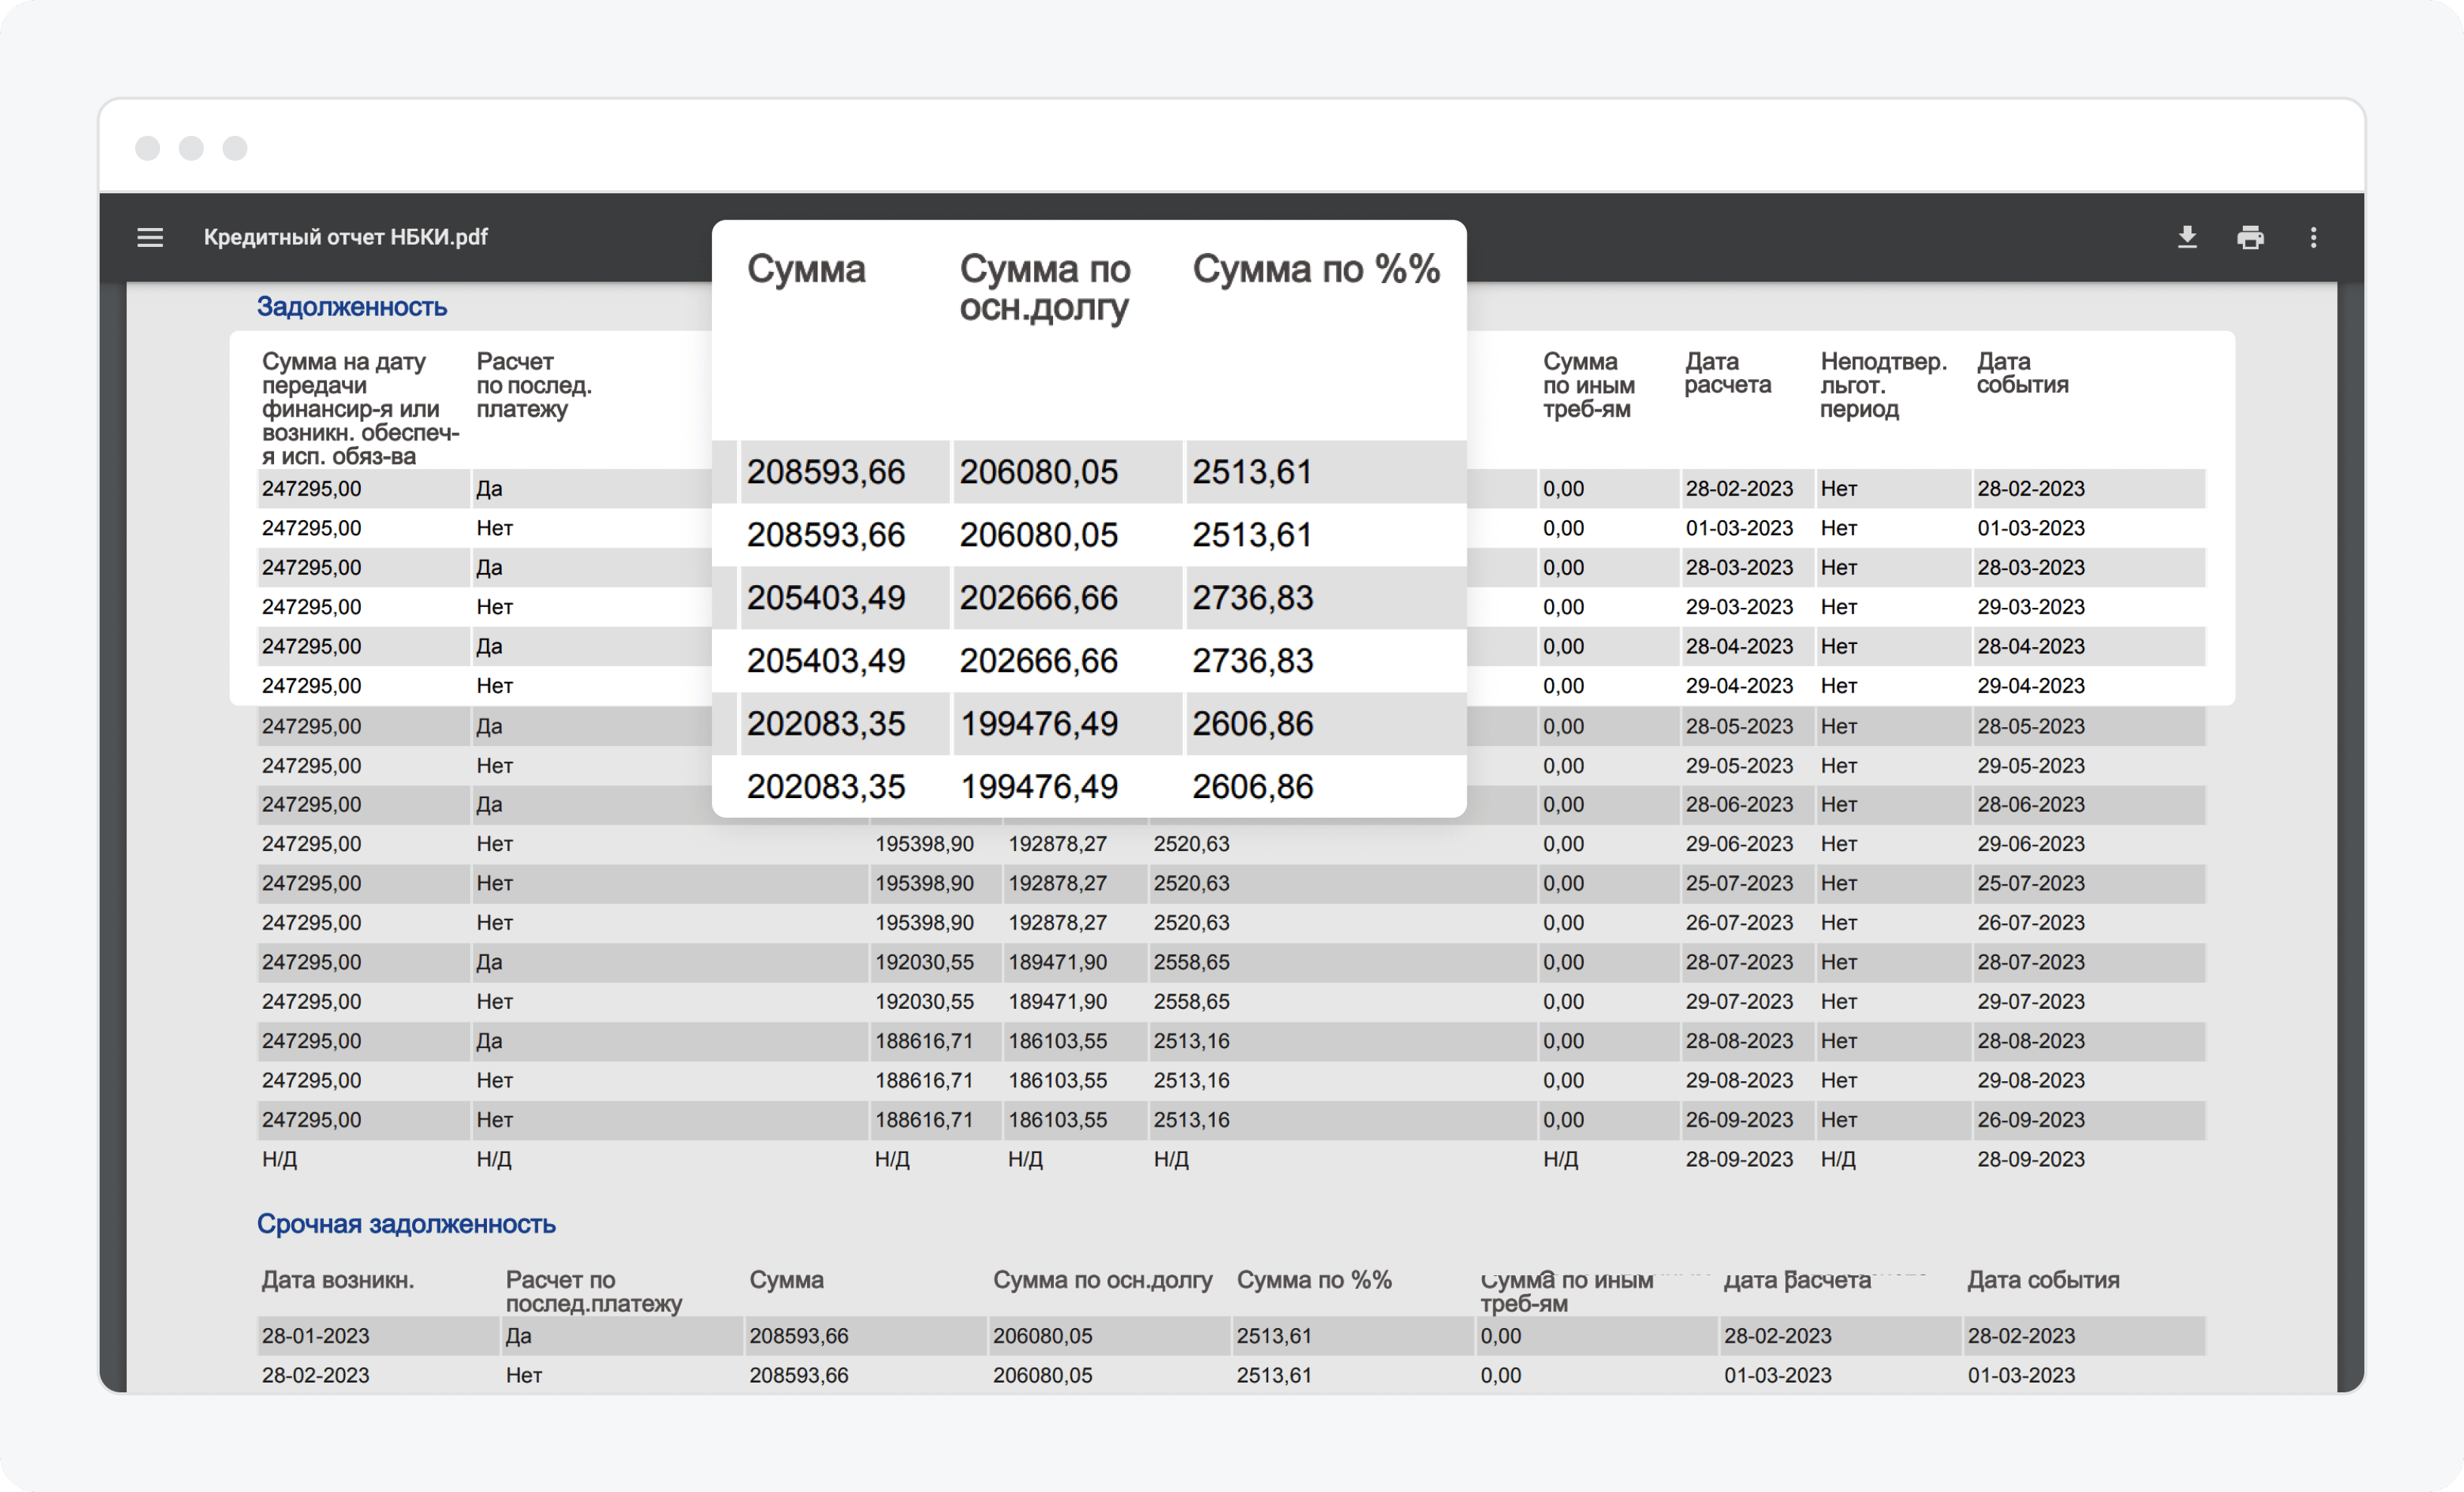Select Сумма 188616,71 in the 28-08-2023 row

924,1041
